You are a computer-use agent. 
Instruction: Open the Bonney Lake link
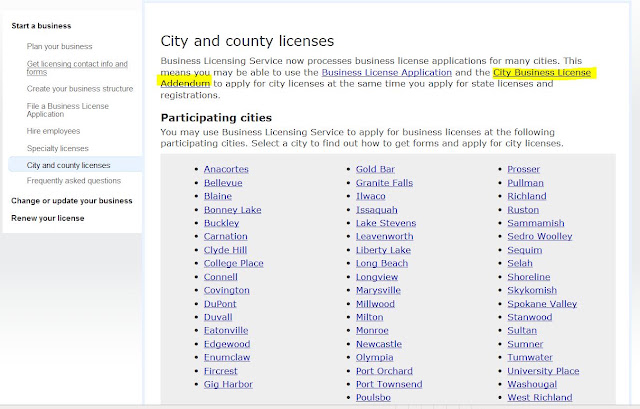click(x=233, y=210)
